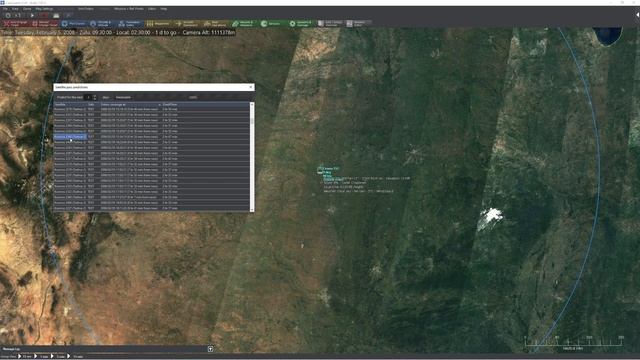Viewport: 640px width, 360px height.
Task: Expand the Message Log pop-out icon
Action: click(x=210, y=349)
